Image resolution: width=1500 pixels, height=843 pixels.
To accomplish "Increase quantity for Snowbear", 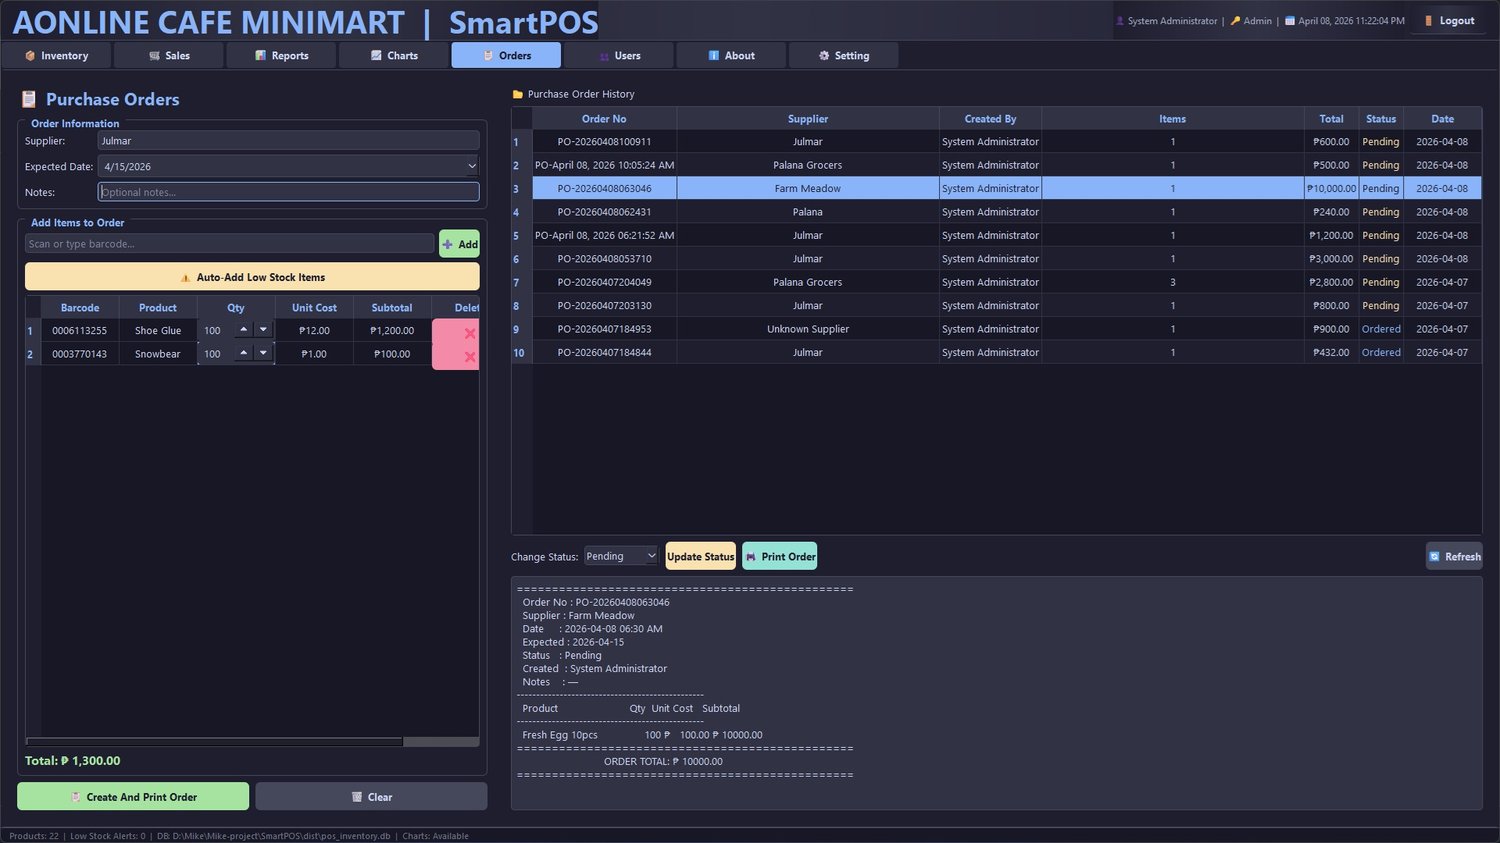I will (243, 352).
